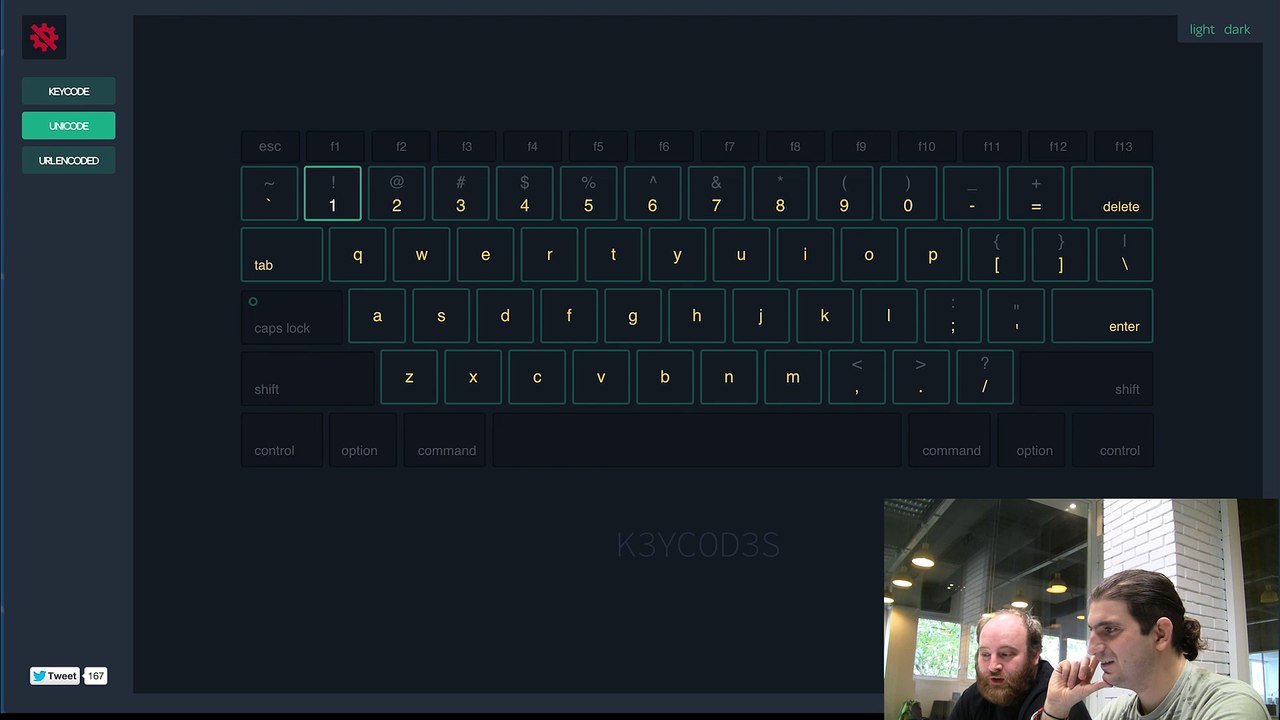Click the z key
This screenshot has height=720, width=1280.
tap(409, 377)
